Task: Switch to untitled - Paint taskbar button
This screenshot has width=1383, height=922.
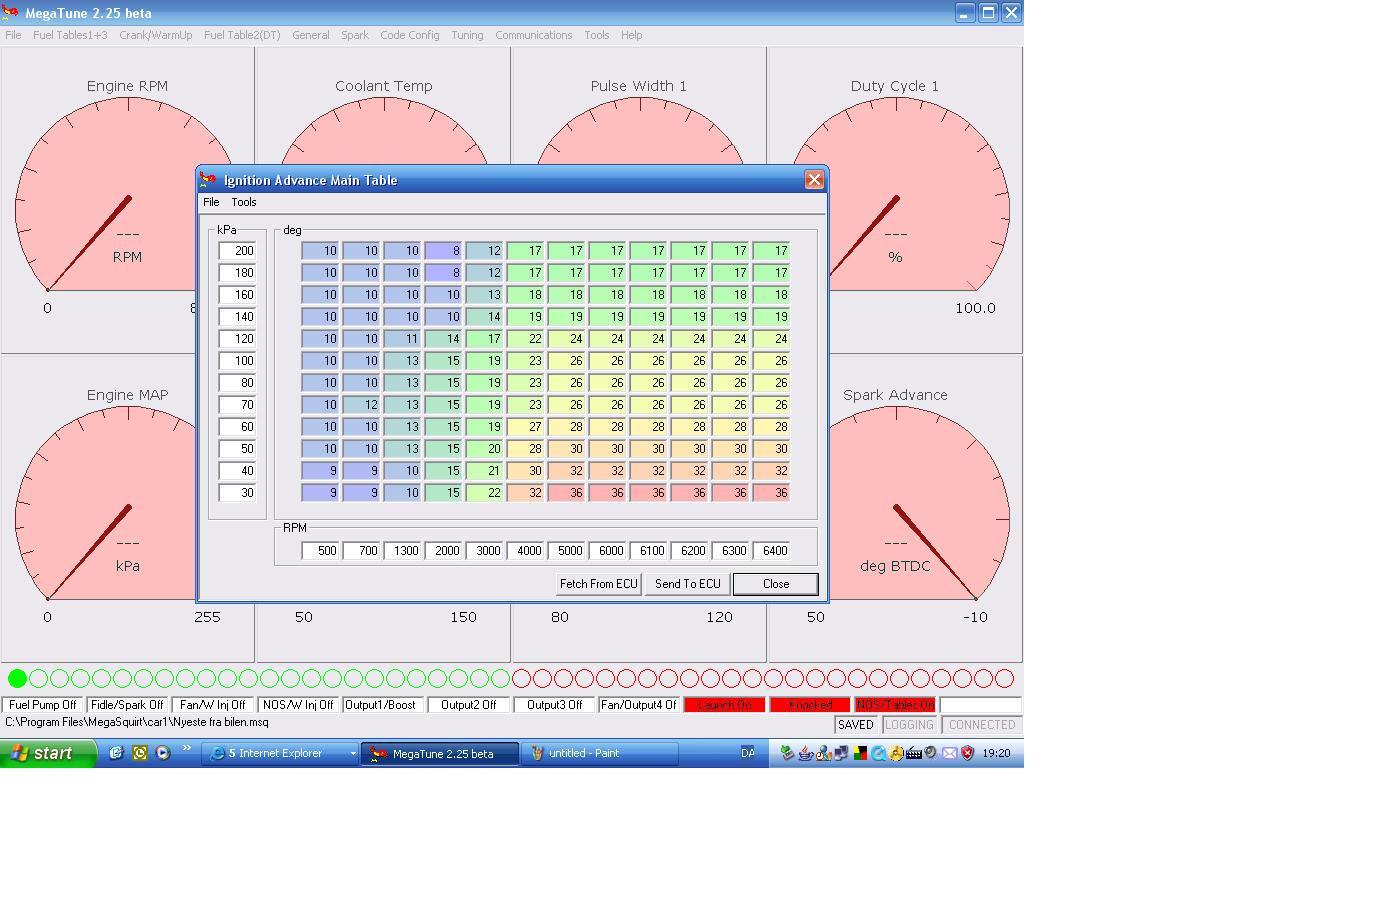Action: (599, 753)
